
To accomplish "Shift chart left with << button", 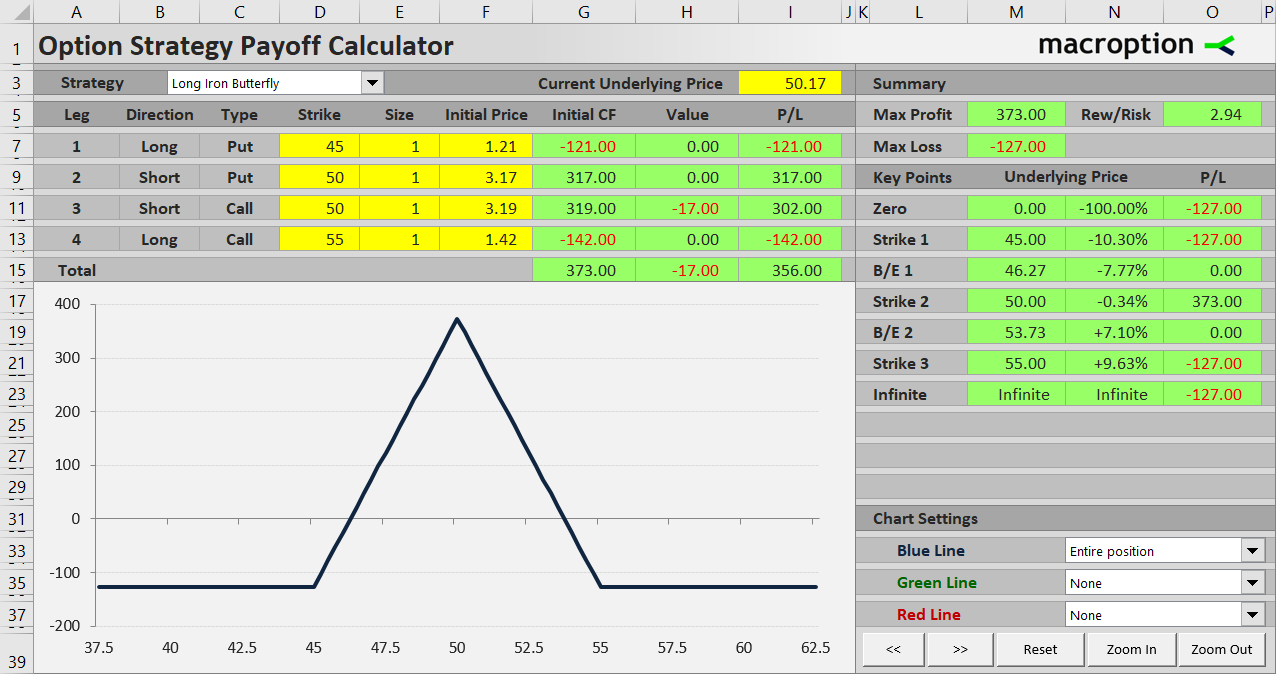I will [893, 649].
